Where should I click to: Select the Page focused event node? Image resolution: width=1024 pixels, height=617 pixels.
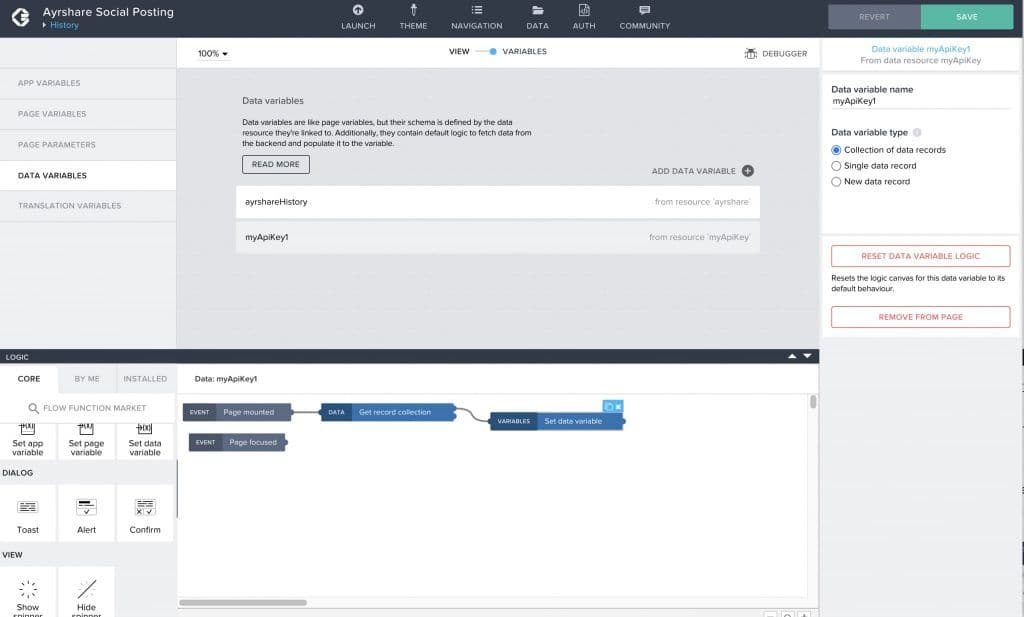point(238,442)
